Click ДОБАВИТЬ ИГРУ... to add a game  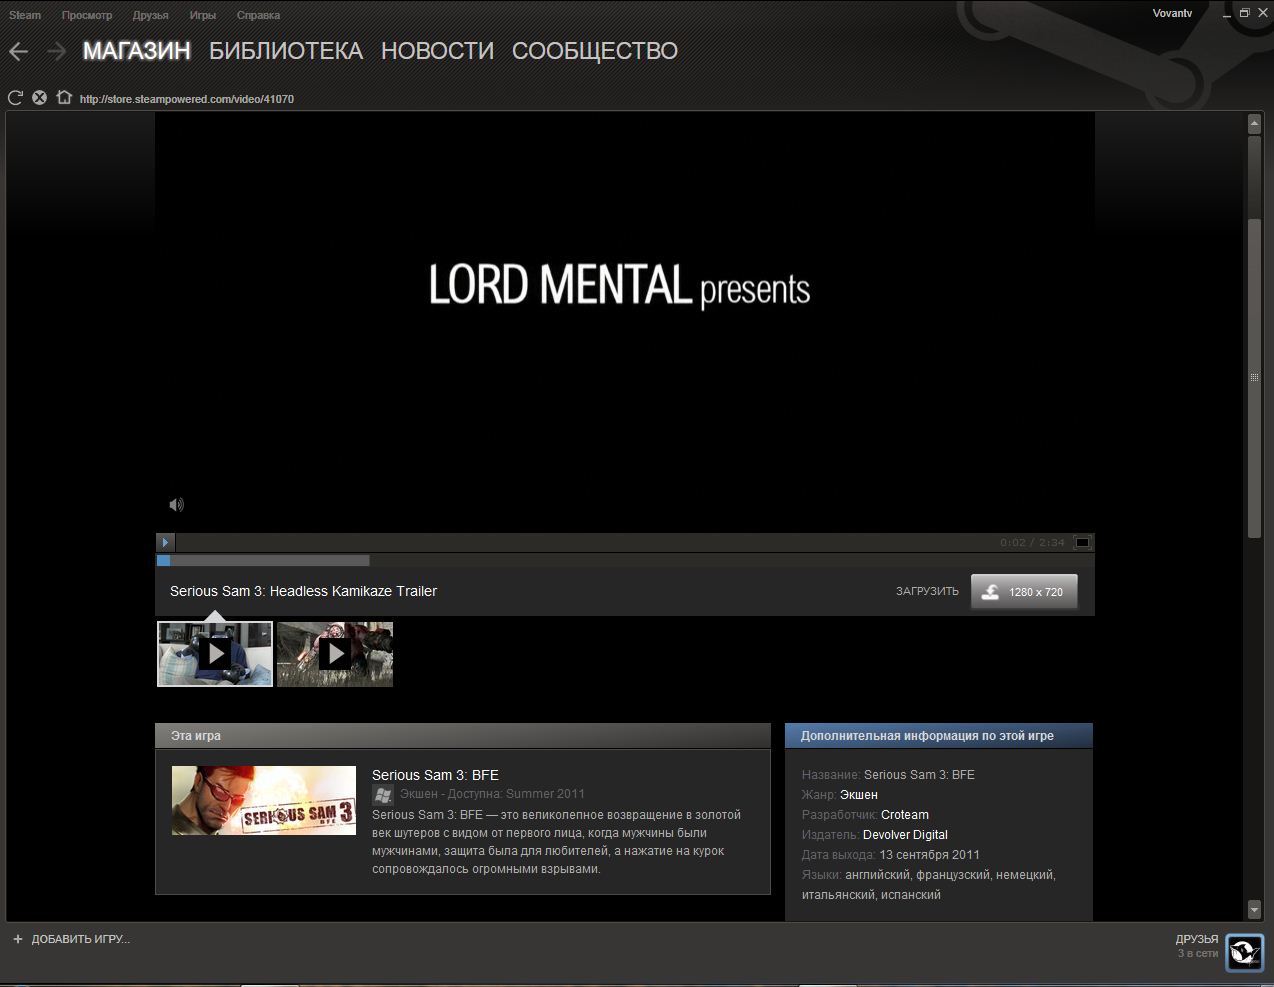click(x=71, y=939)
